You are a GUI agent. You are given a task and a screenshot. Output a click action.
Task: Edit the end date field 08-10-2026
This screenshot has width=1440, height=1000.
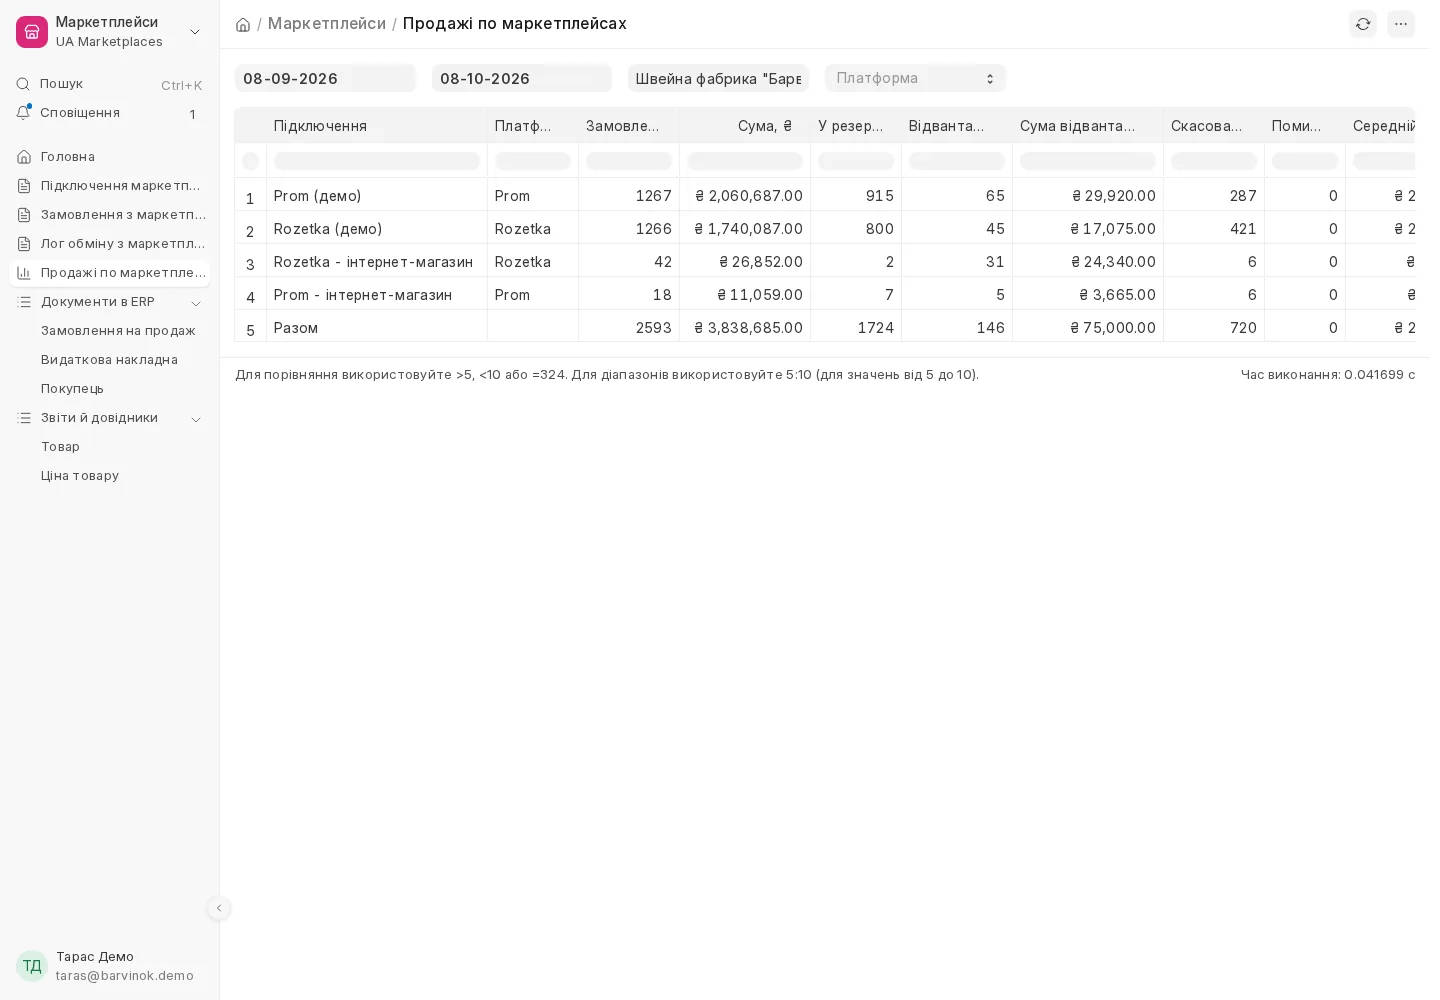pyautogui.click(x=522, y=78)
